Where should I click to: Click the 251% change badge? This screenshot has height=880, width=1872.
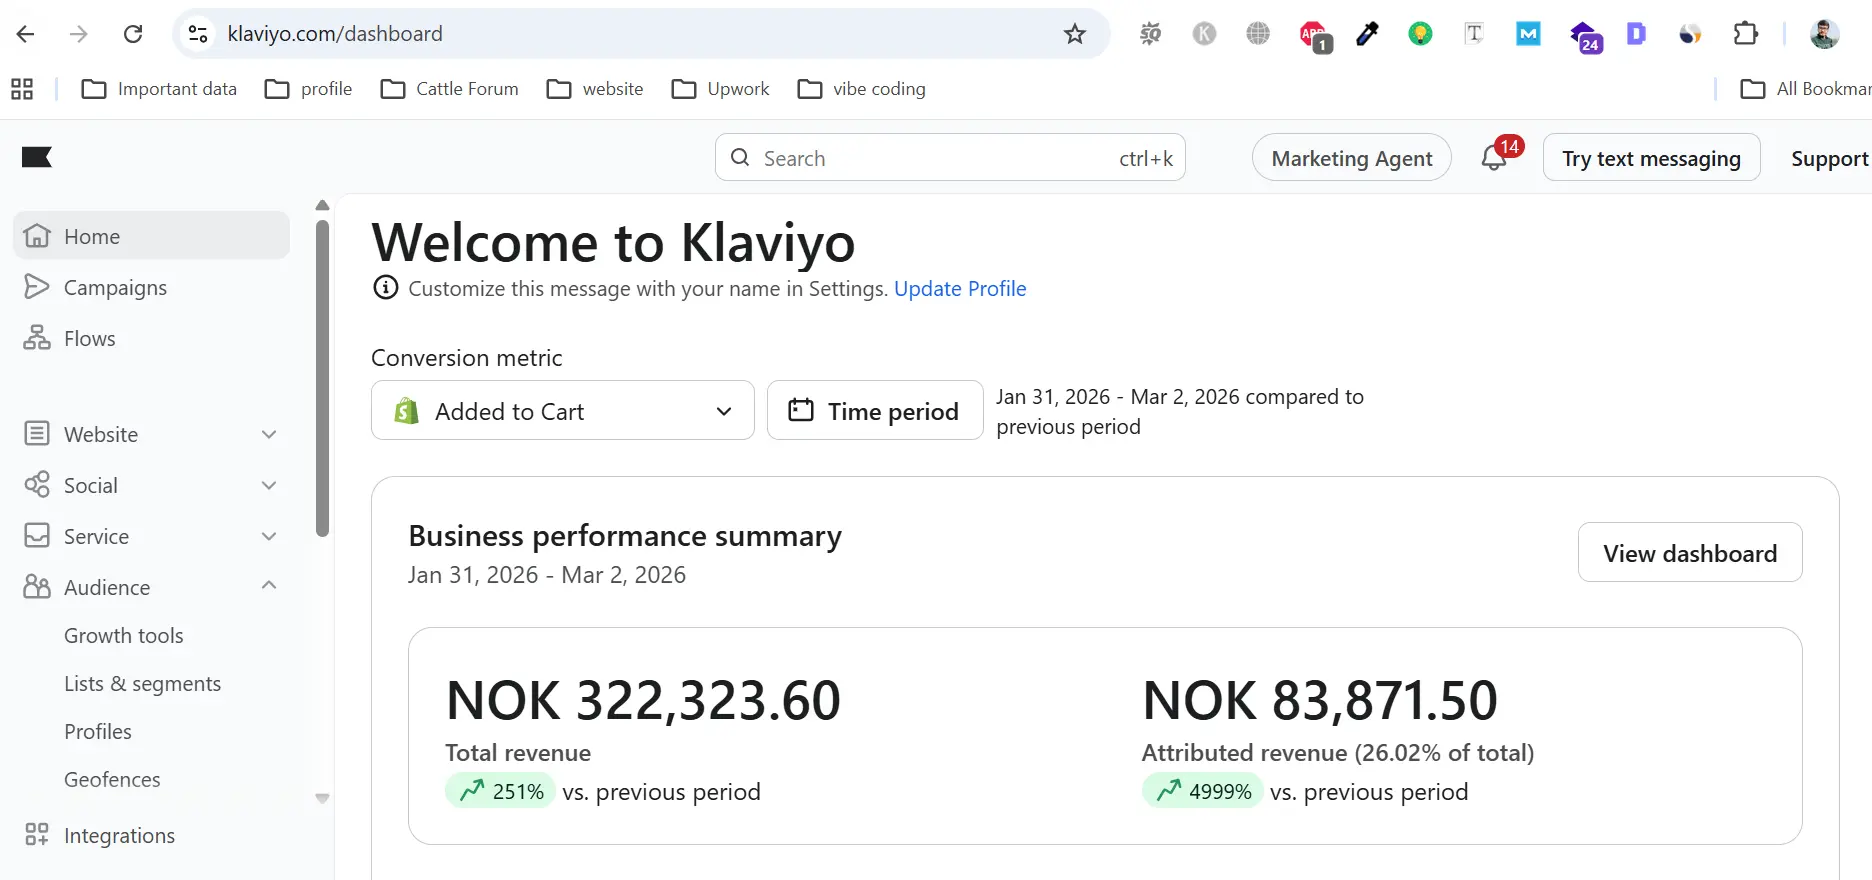[500, 791]
